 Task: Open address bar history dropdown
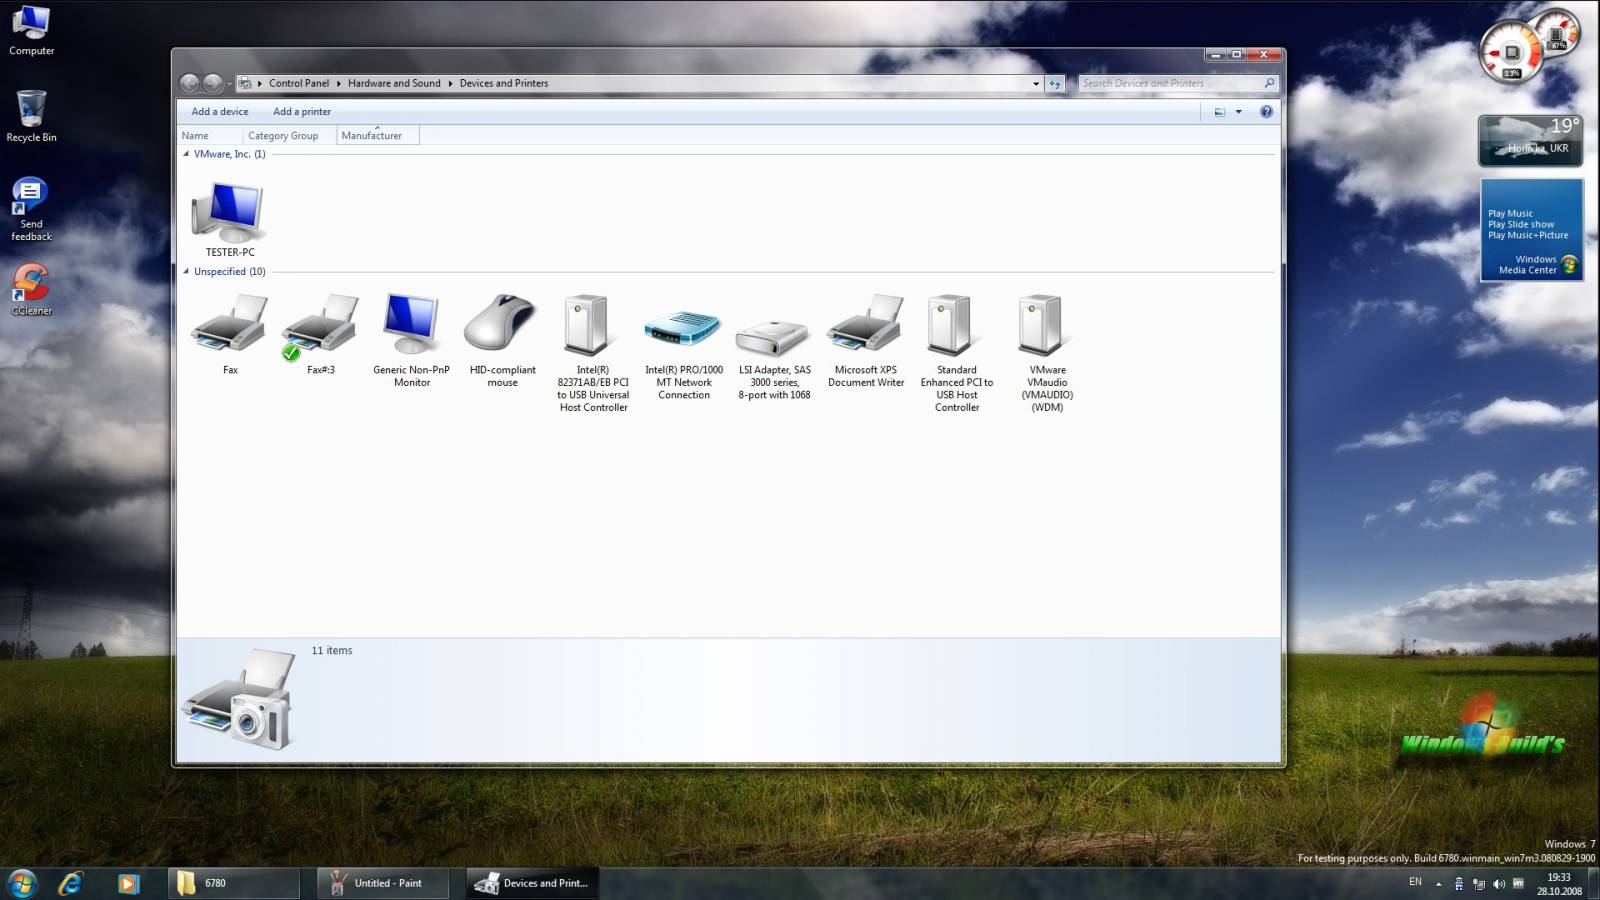[x=1036, y=84]
